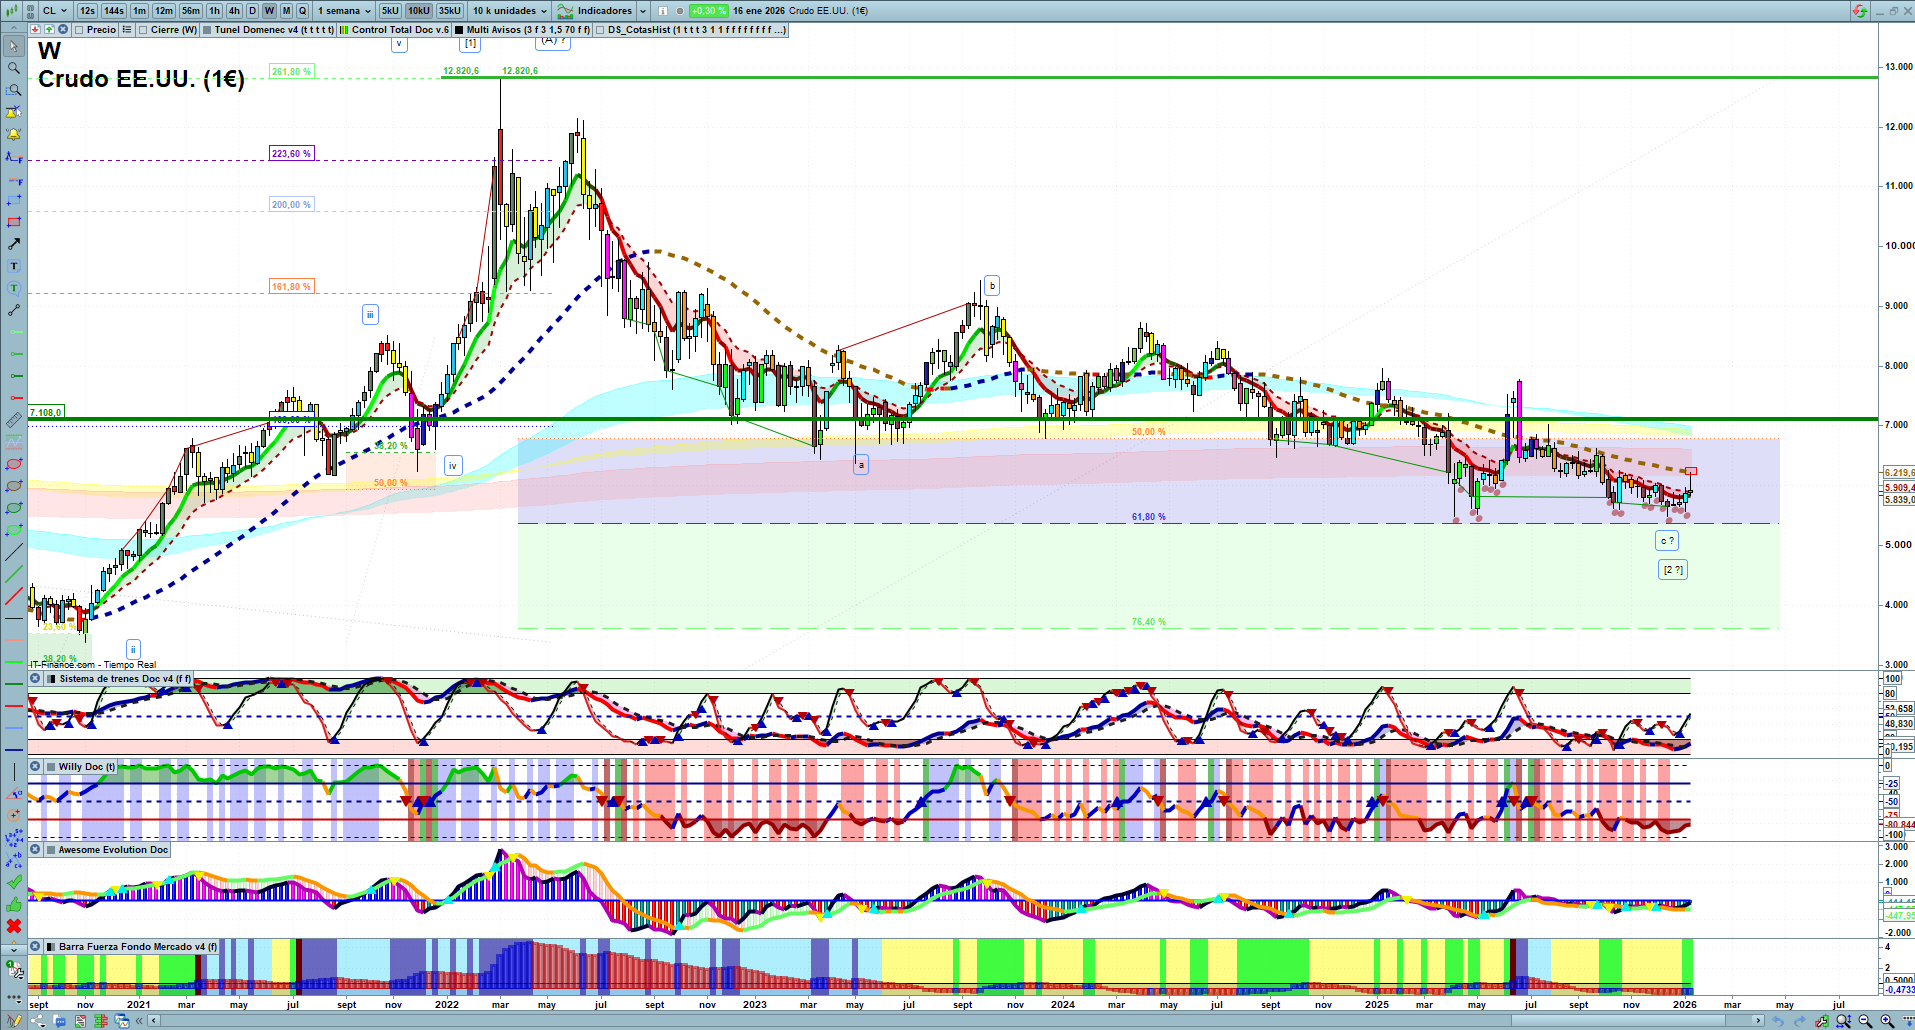
Task: Expand the bottom toolbar double chevron
Action: click(140, 1021)
